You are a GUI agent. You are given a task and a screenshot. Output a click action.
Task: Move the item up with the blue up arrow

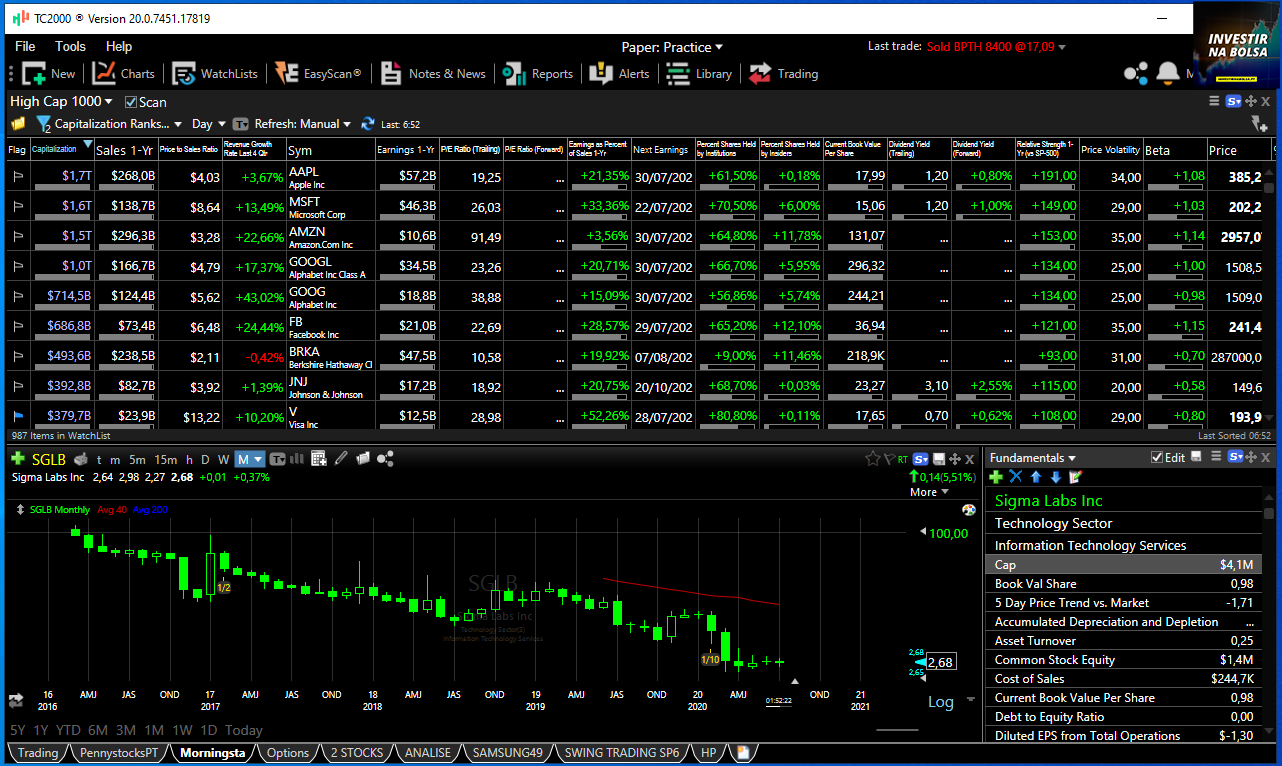(1036, 477)
